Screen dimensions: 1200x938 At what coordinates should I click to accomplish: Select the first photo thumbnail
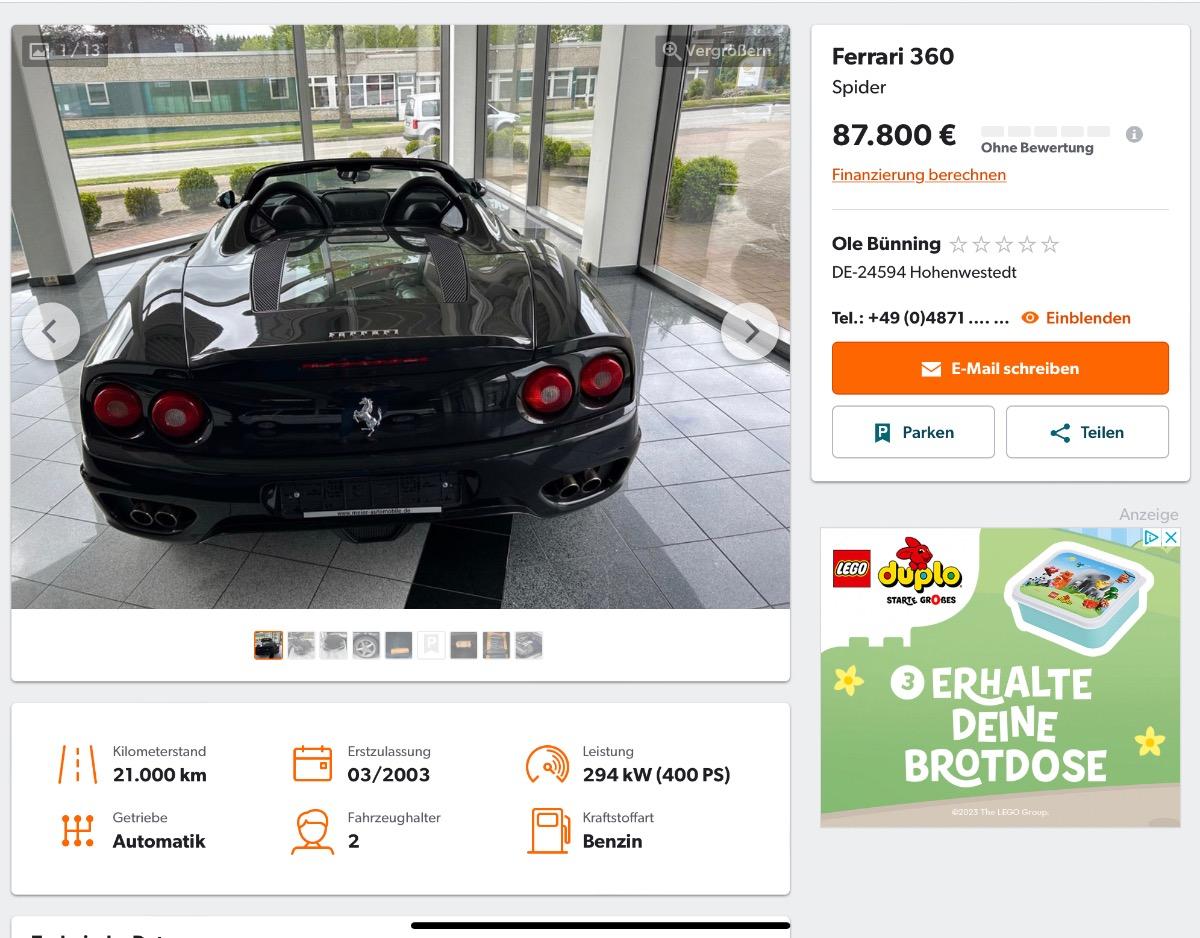(268, 645)
